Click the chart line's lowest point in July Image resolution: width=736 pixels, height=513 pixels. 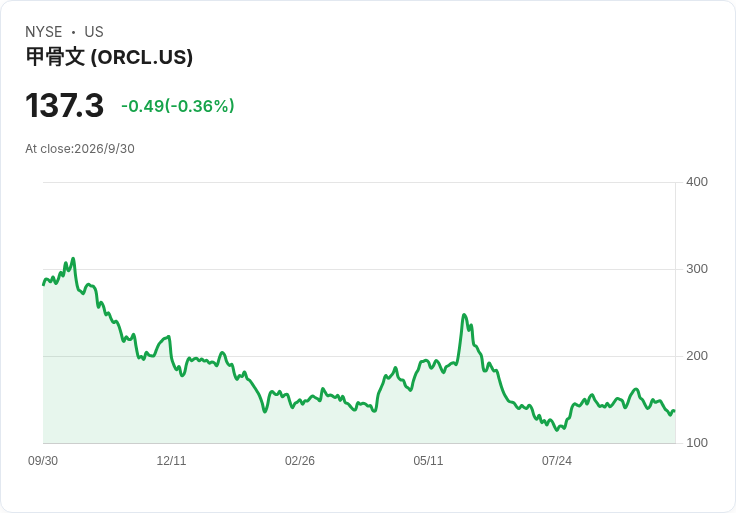[557, 430]
